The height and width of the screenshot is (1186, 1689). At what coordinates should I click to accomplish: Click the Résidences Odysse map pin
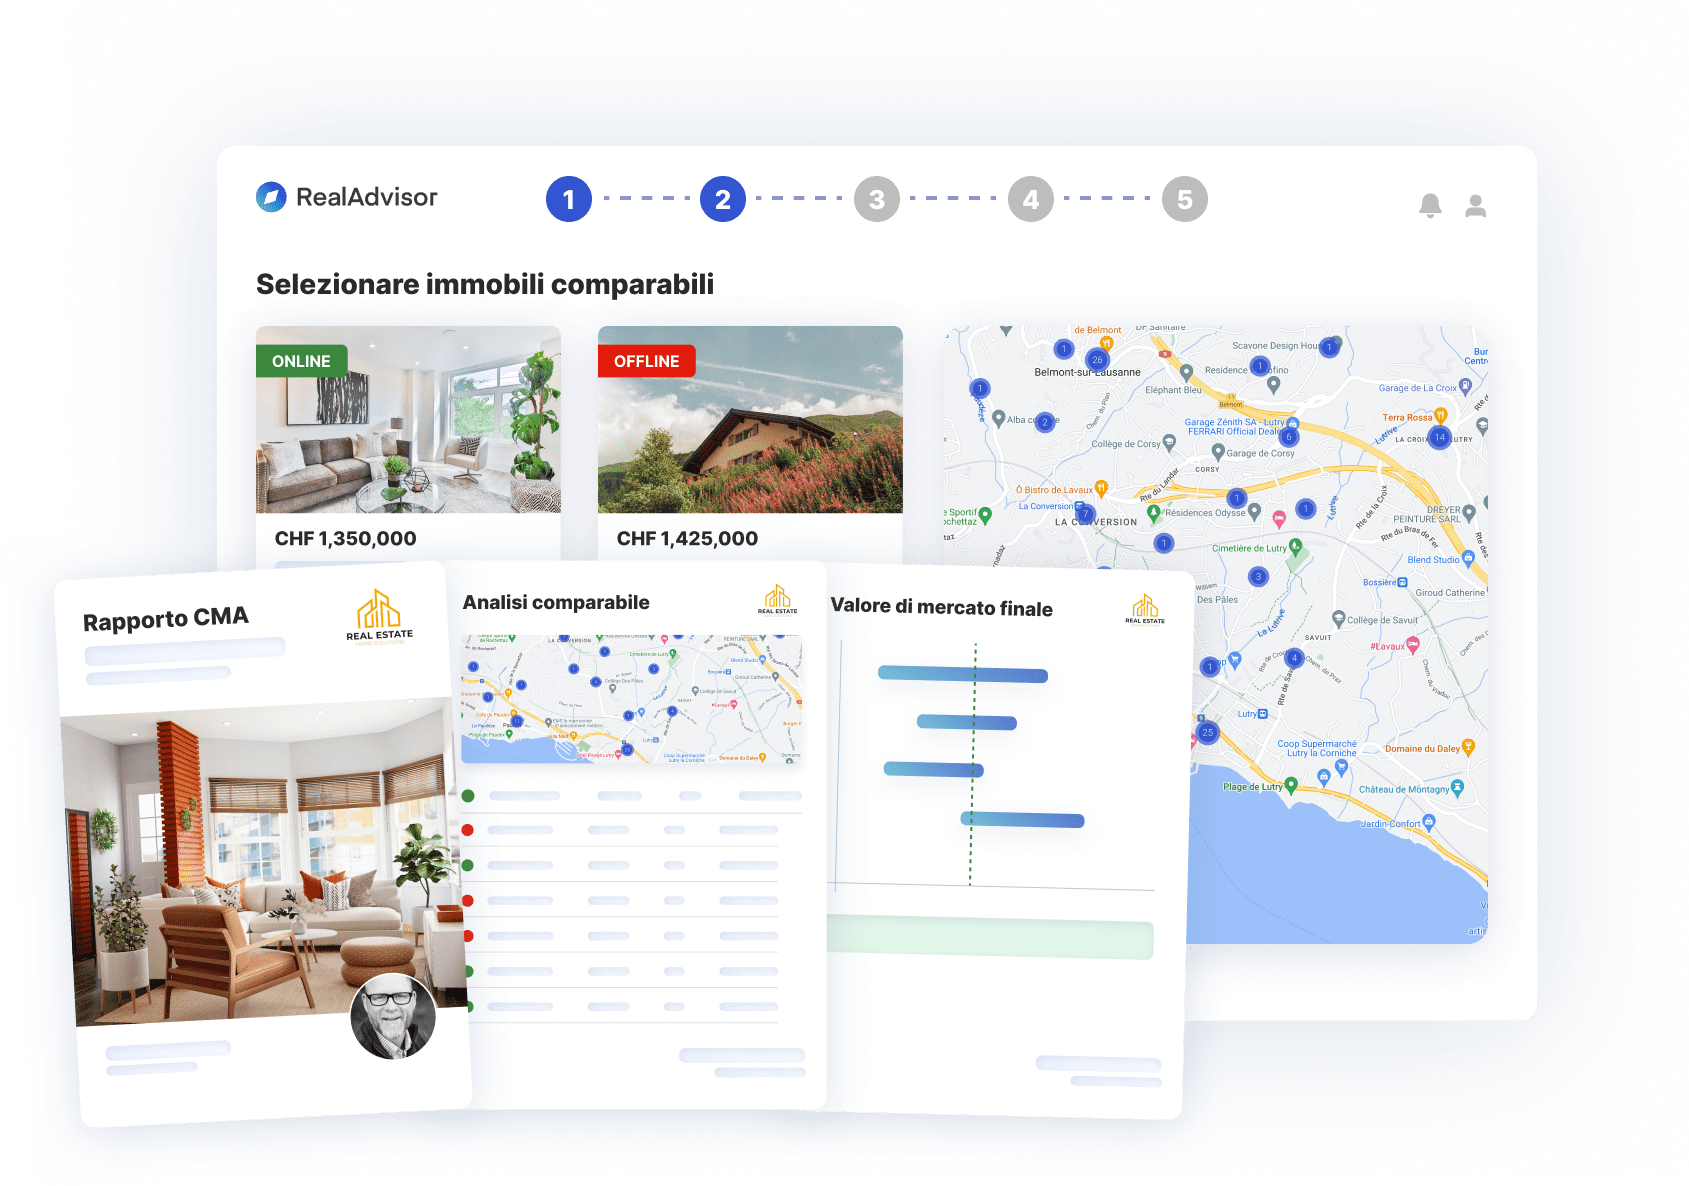1254,513
